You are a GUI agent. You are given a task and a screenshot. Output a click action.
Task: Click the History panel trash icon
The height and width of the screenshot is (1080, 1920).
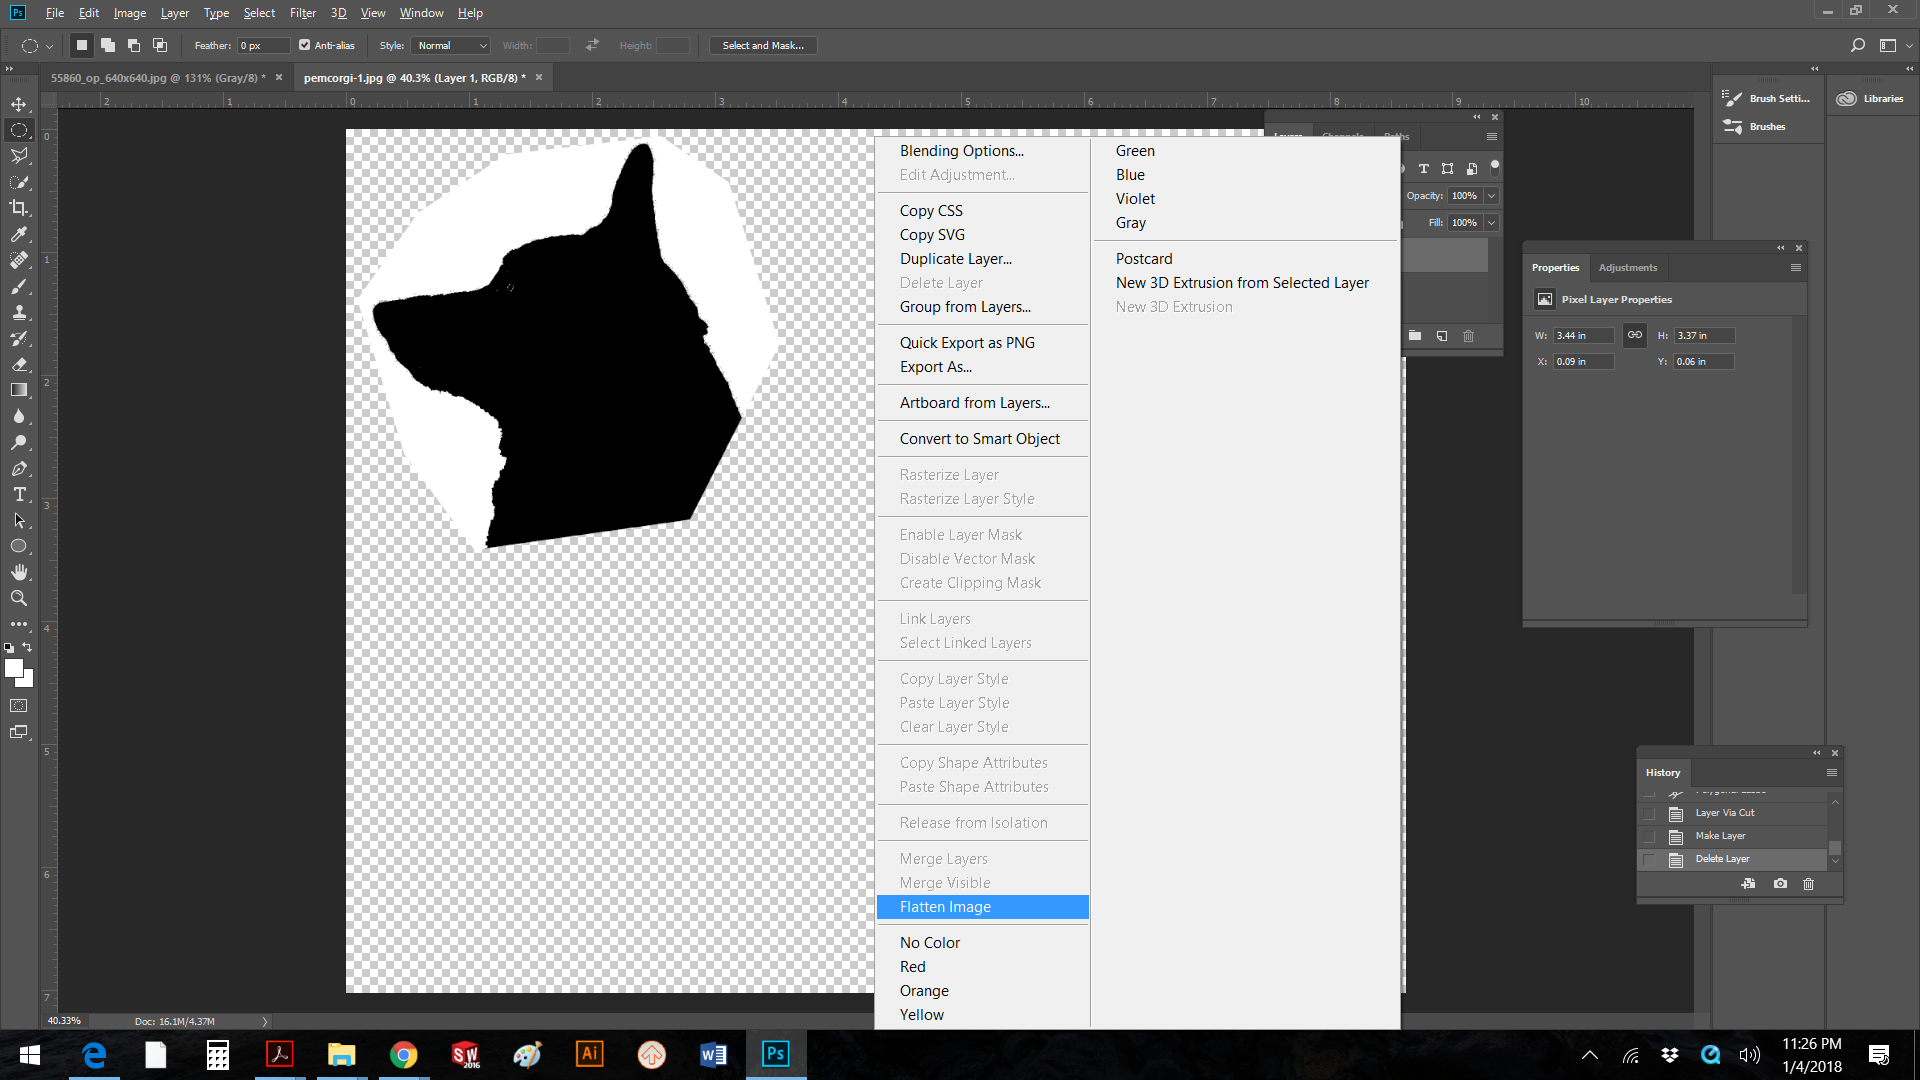point(1808,884)
